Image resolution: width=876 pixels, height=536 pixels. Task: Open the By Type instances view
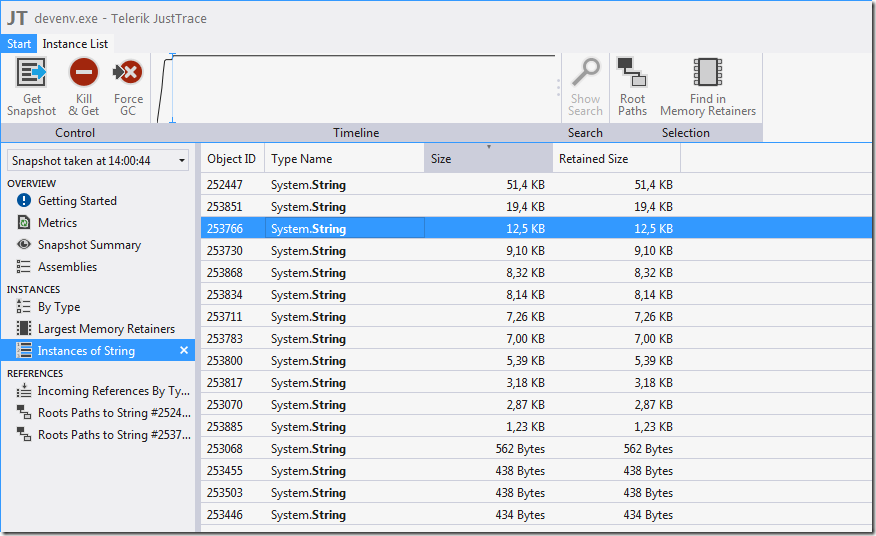coord(59,307)
